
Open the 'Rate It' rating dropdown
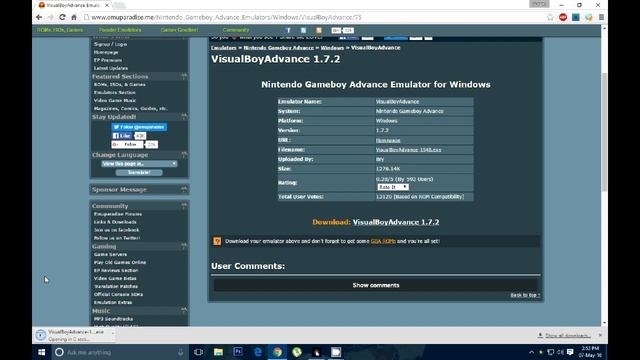point(393,187)
